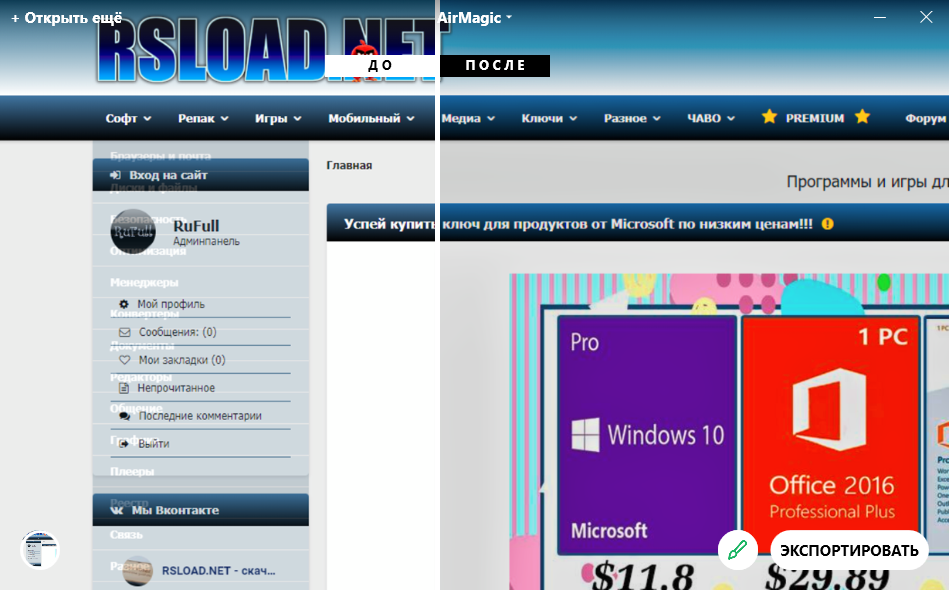Screen dimensions: 949x590
Task: Open the image thumbnail at bottom left
Action: click(x=40, y=550)
